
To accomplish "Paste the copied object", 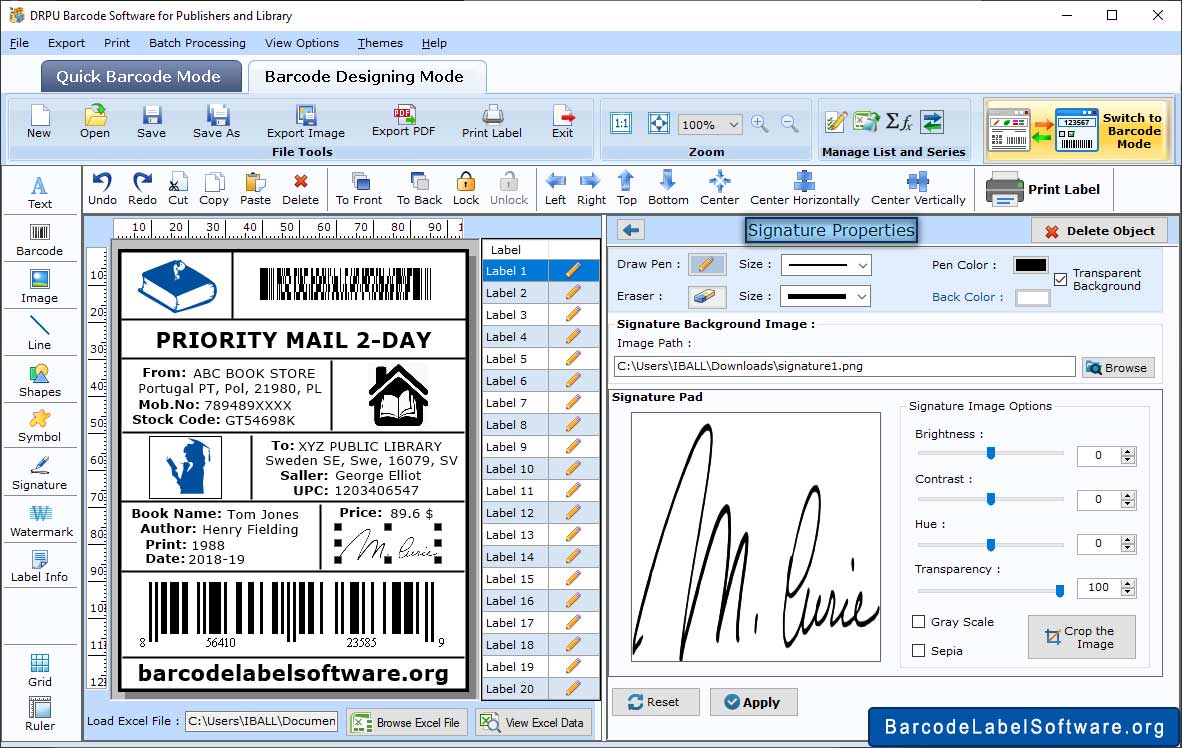I will [x=256, y=189].
